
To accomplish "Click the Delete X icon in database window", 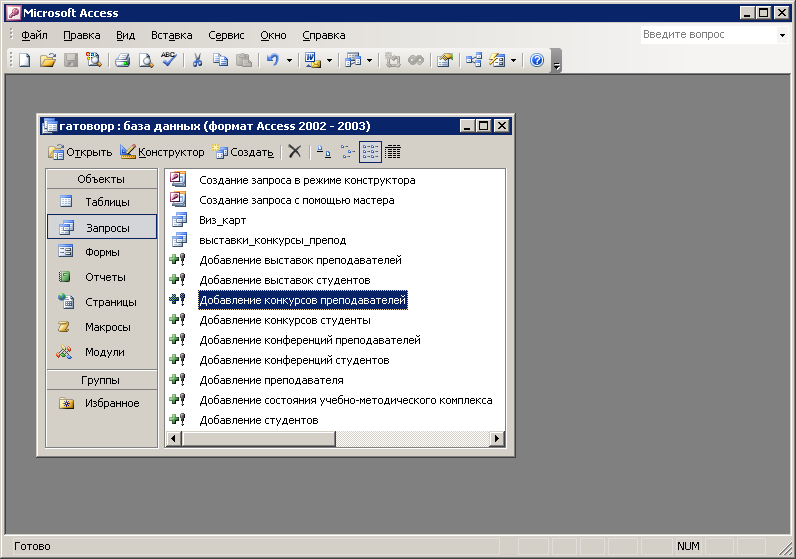I will pyautogui.click(x=295, y=151).
